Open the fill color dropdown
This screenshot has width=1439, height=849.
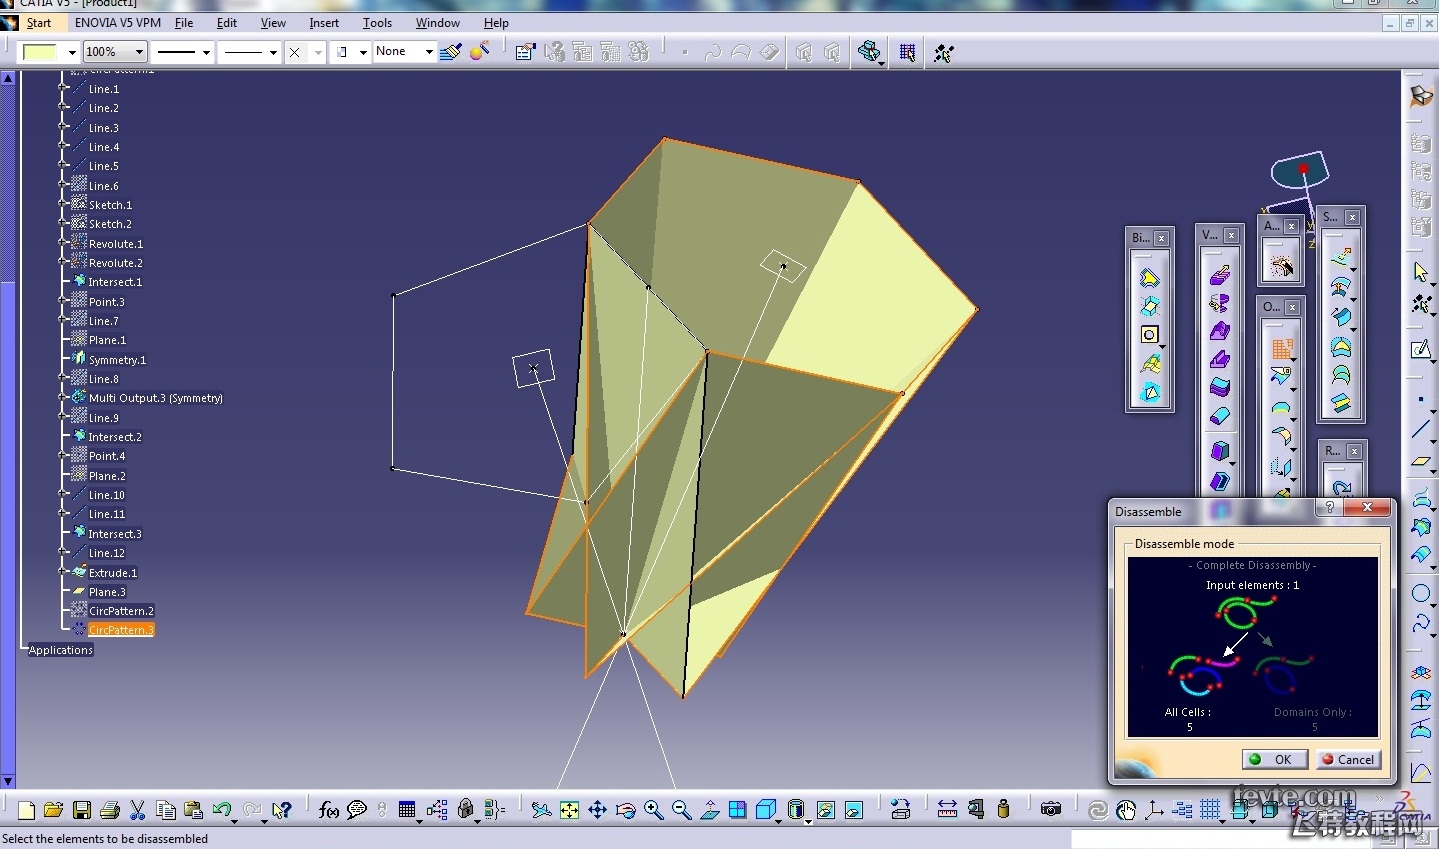(x=72, y=52)
